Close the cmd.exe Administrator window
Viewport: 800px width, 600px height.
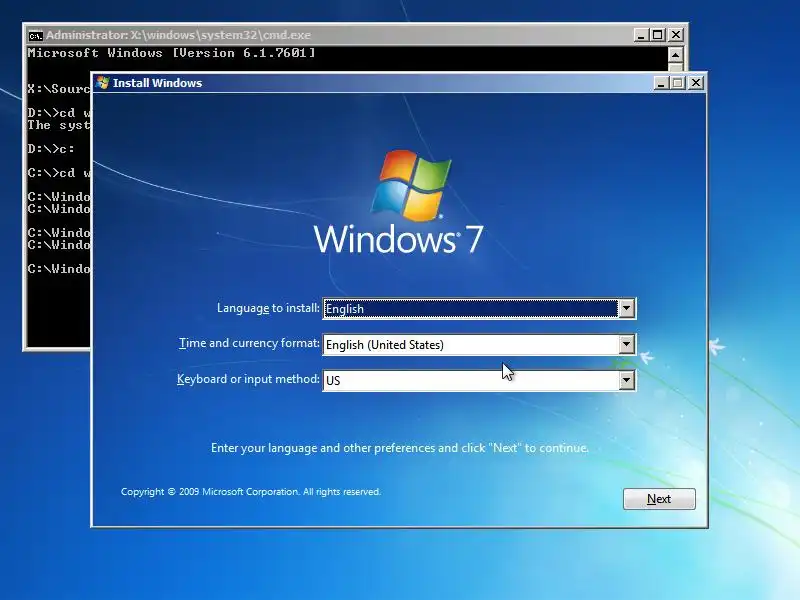click(676, 35)
